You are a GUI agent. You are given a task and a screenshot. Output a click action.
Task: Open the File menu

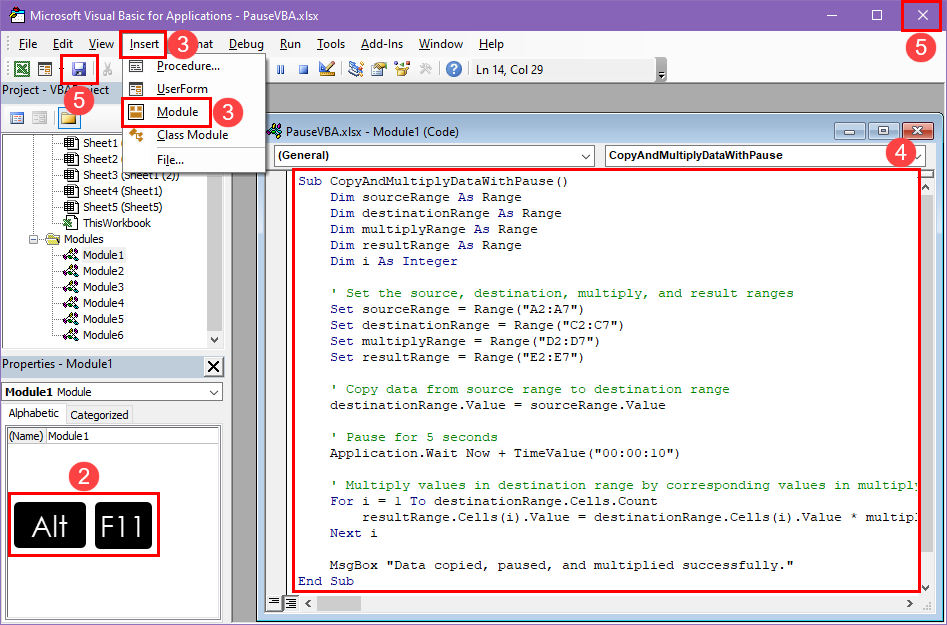28,44
